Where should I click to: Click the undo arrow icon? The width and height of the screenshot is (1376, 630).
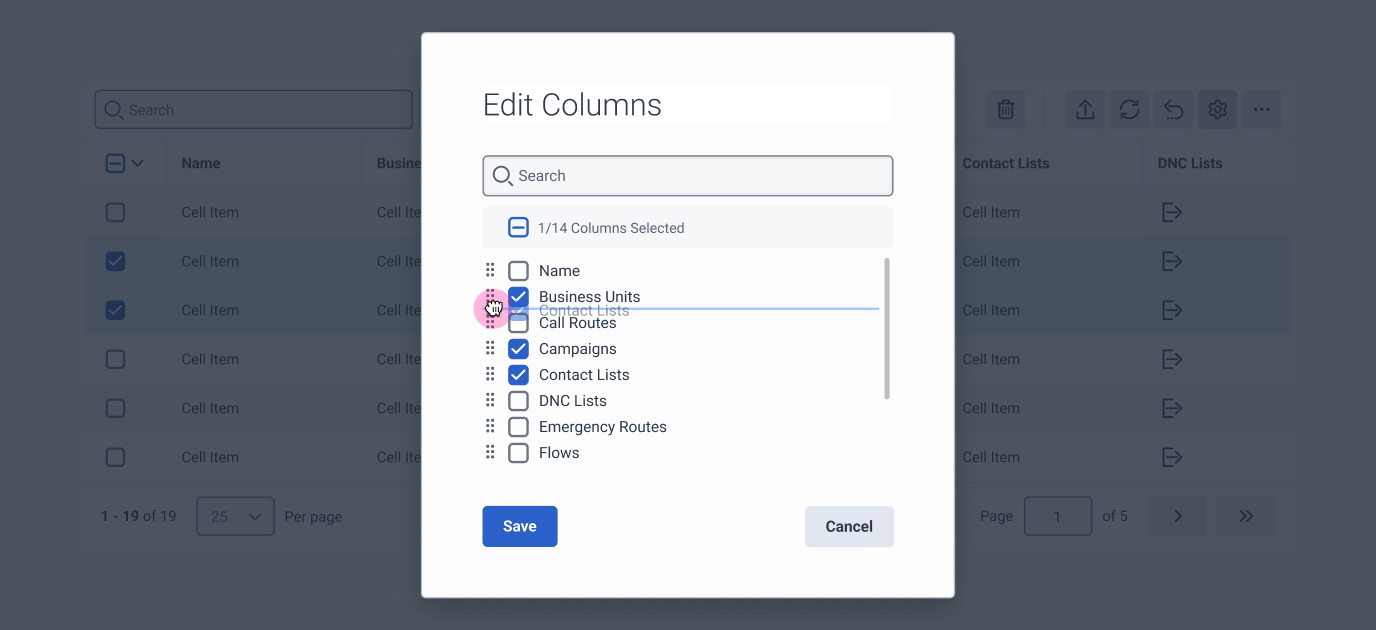[1173, 109]
